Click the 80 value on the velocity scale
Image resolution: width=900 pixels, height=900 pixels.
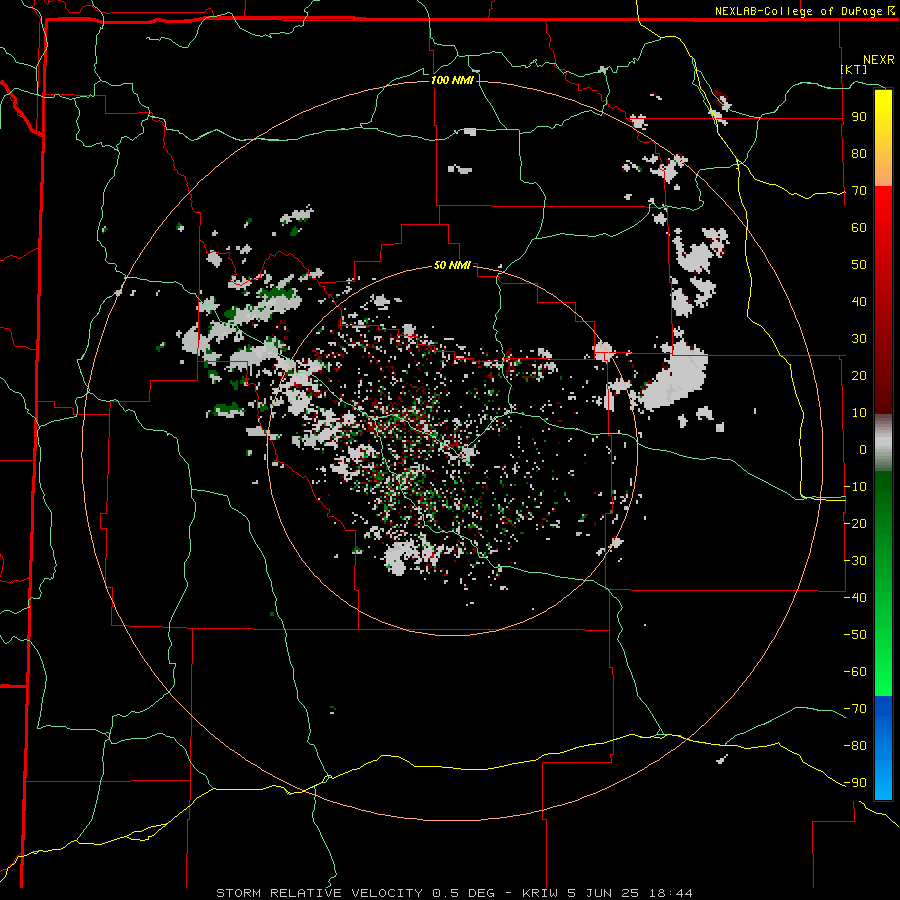(x=859, y=154)
